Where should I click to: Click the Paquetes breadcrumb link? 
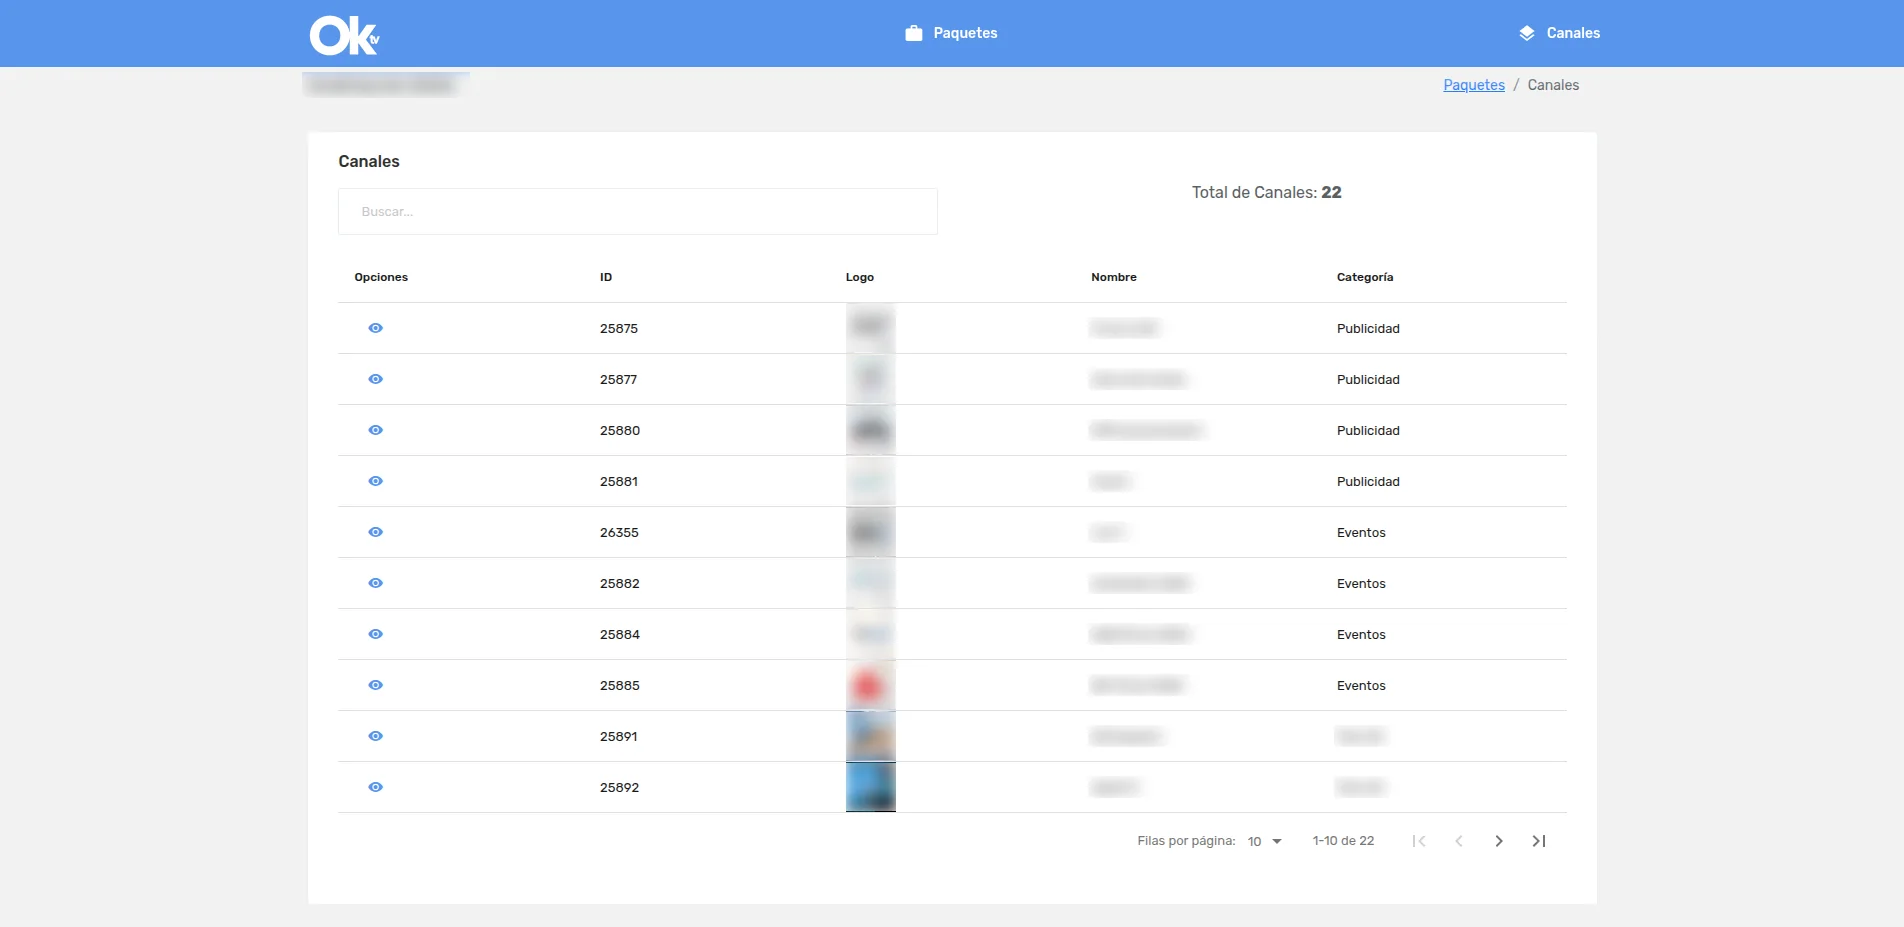[1473, 85]
